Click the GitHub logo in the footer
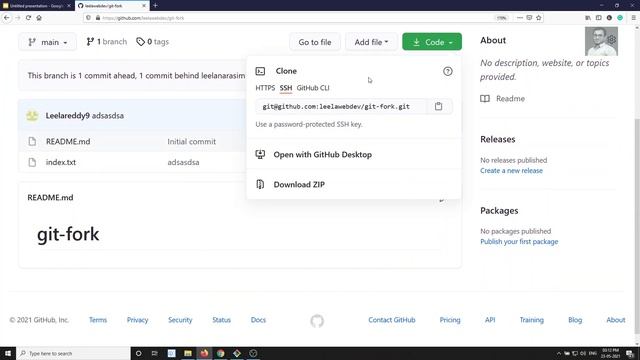 [317, 321]
